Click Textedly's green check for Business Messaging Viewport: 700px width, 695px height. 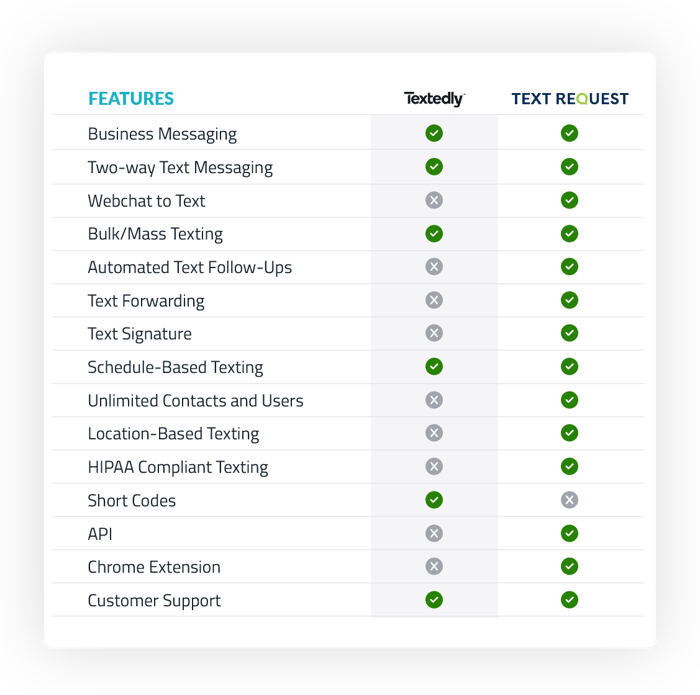tap(434, 133)
